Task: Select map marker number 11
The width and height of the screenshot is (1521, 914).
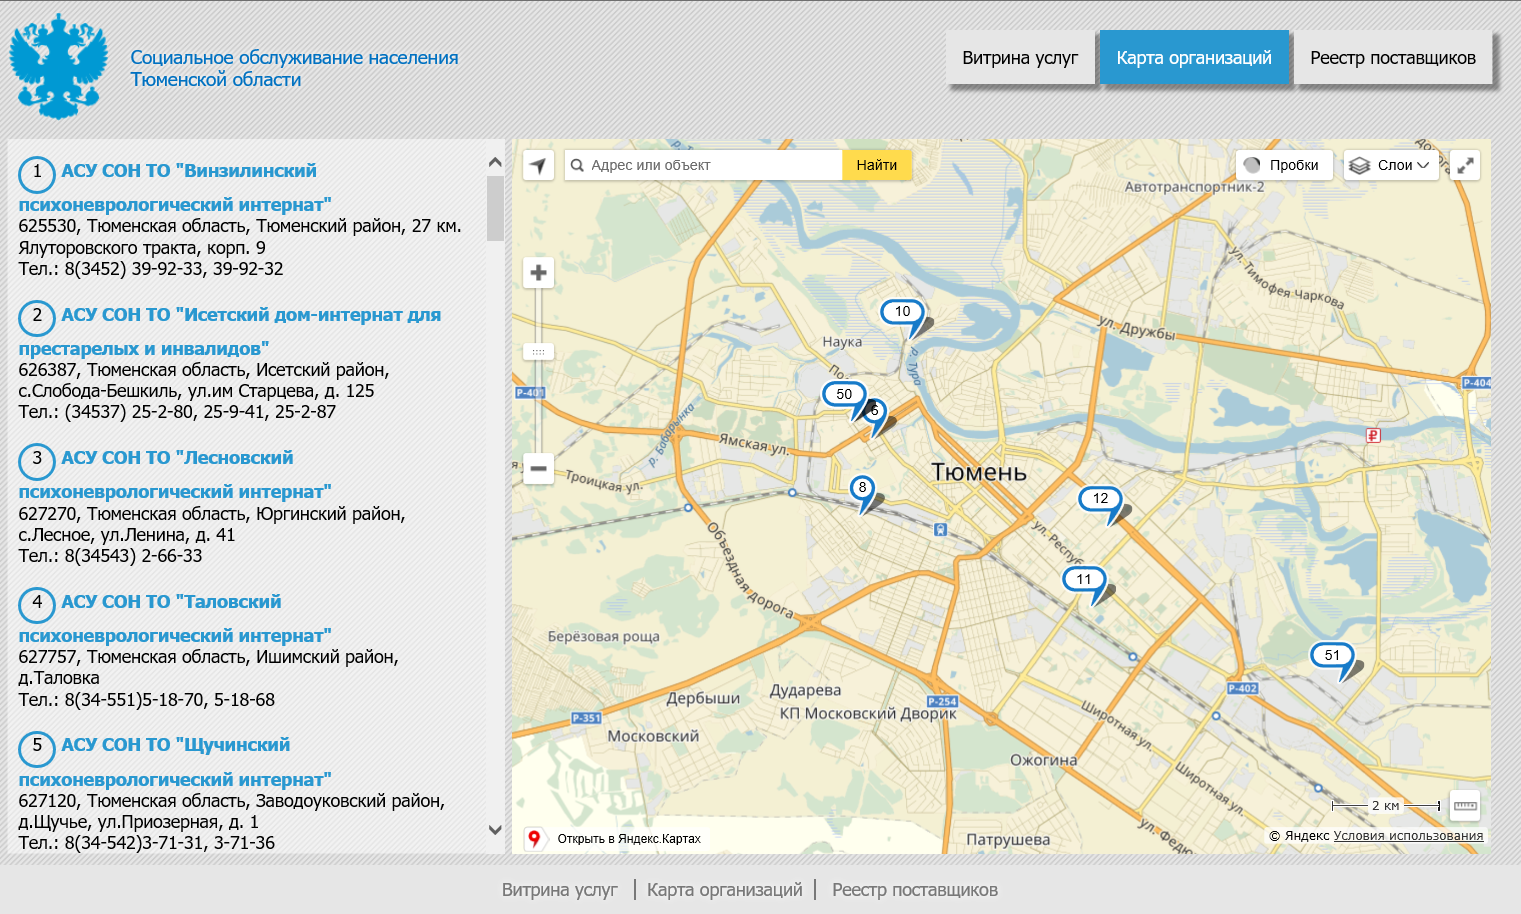Action: (1084, 579)
